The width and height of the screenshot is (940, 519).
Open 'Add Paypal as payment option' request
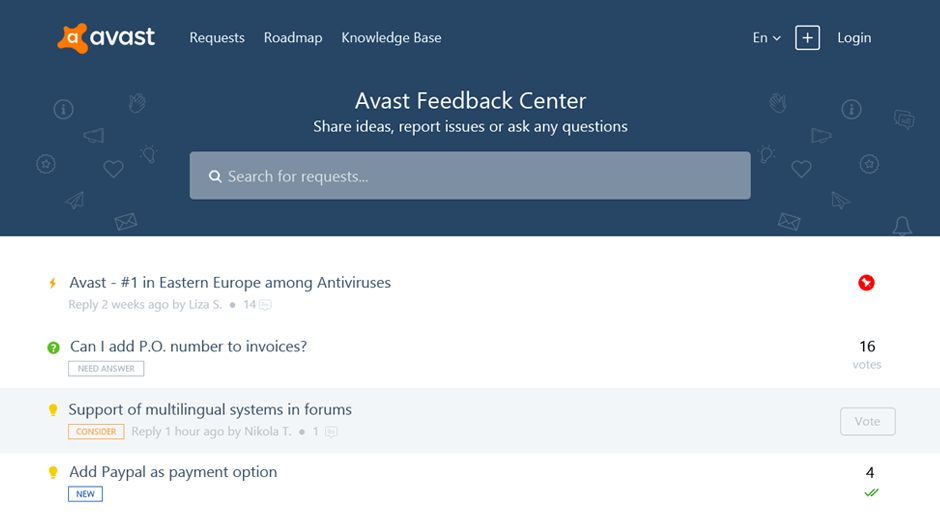[173, 472]
